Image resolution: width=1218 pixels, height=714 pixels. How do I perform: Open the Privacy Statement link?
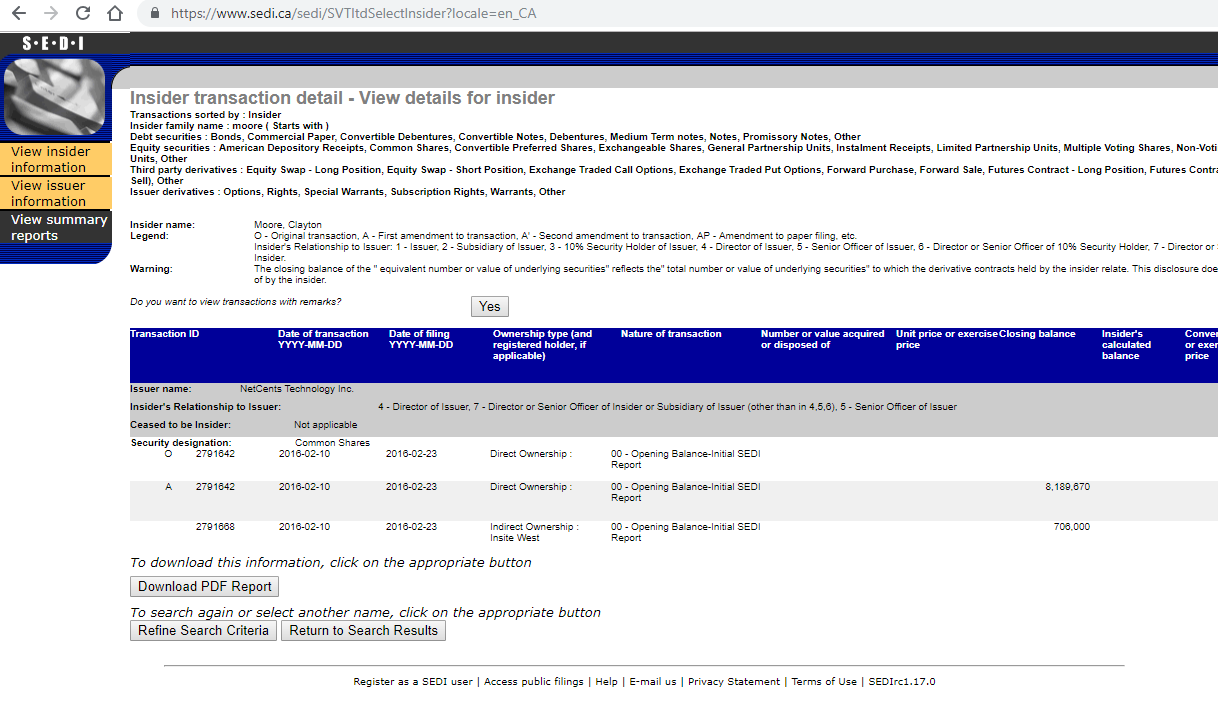tap(734, 682)
